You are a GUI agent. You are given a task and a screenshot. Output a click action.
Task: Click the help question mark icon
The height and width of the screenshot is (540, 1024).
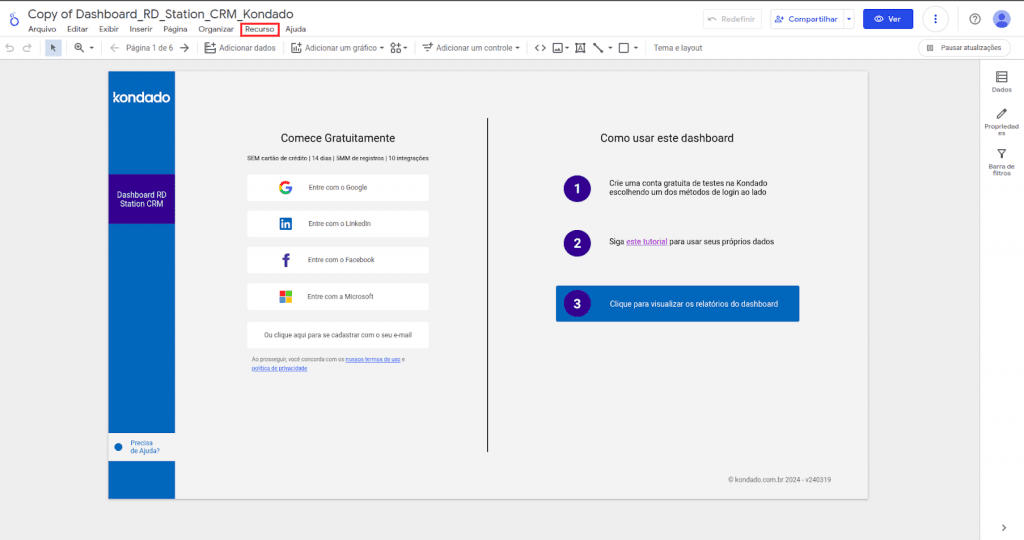[x=975, y=19]
